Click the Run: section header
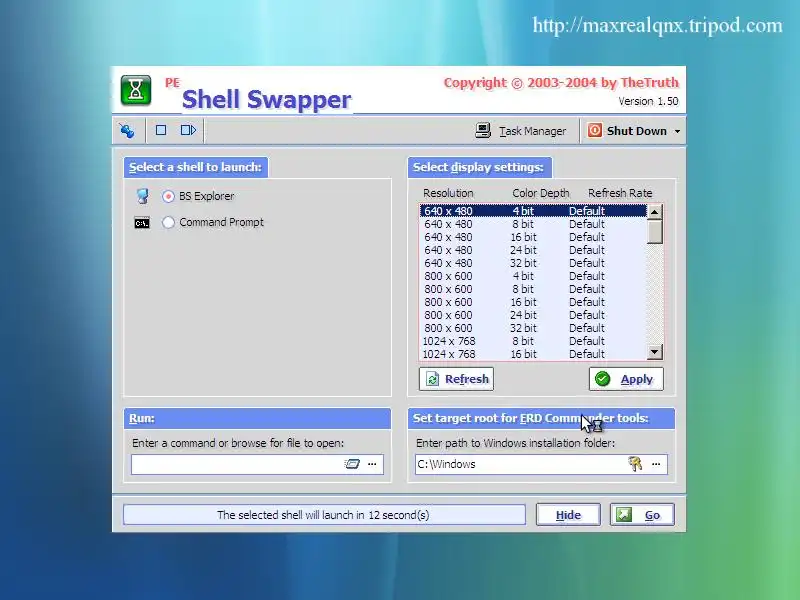Screen dimensions: 800x600 (257, 418)
